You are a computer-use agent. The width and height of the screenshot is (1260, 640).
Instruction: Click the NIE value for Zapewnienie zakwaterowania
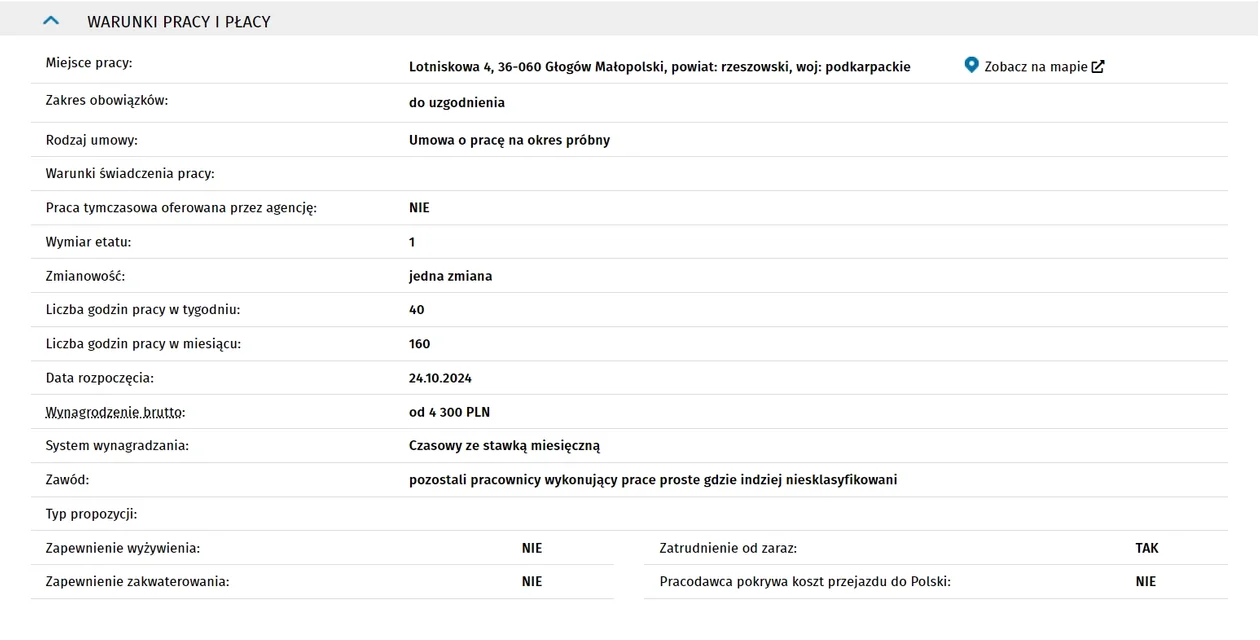pyautogui.click(x=532, y=581)
